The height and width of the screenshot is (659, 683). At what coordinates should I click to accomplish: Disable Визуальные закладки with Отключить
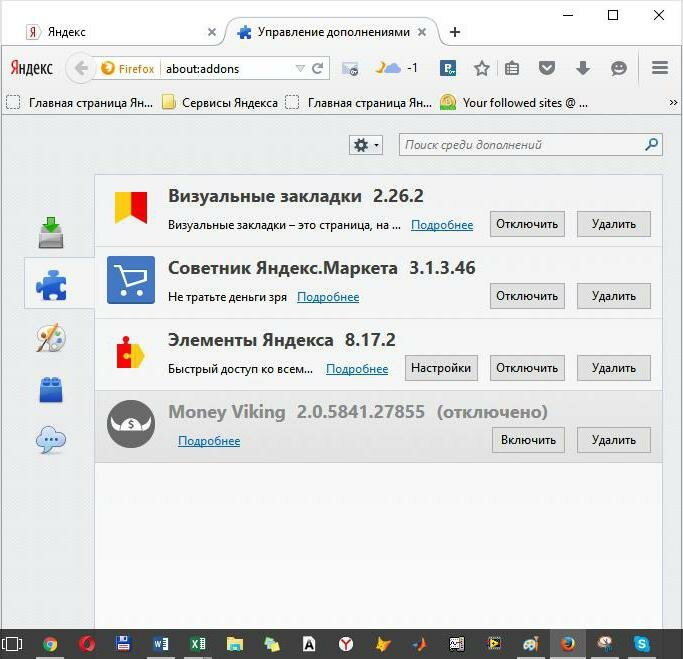[527, 224]
